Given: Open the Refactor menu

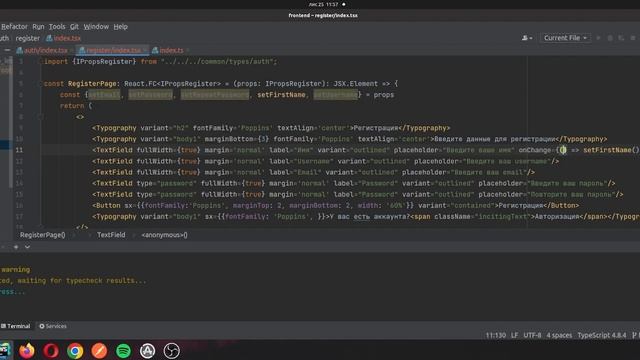Looking at the screenshot, I should 14,27.
